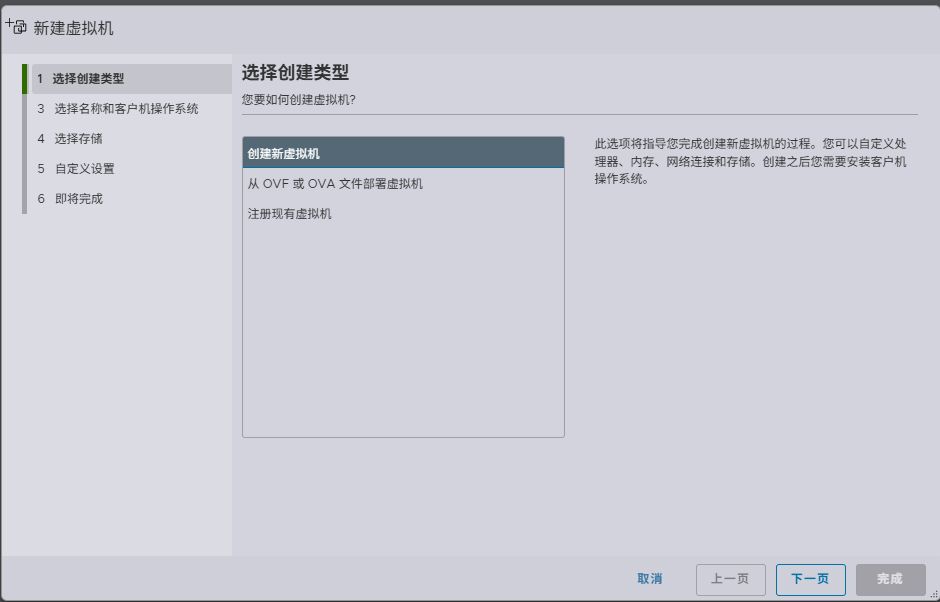Screen dimensions: 940x602
Task: Click the 新建虚拟机 dialog title text
Action: coord(74,28)
